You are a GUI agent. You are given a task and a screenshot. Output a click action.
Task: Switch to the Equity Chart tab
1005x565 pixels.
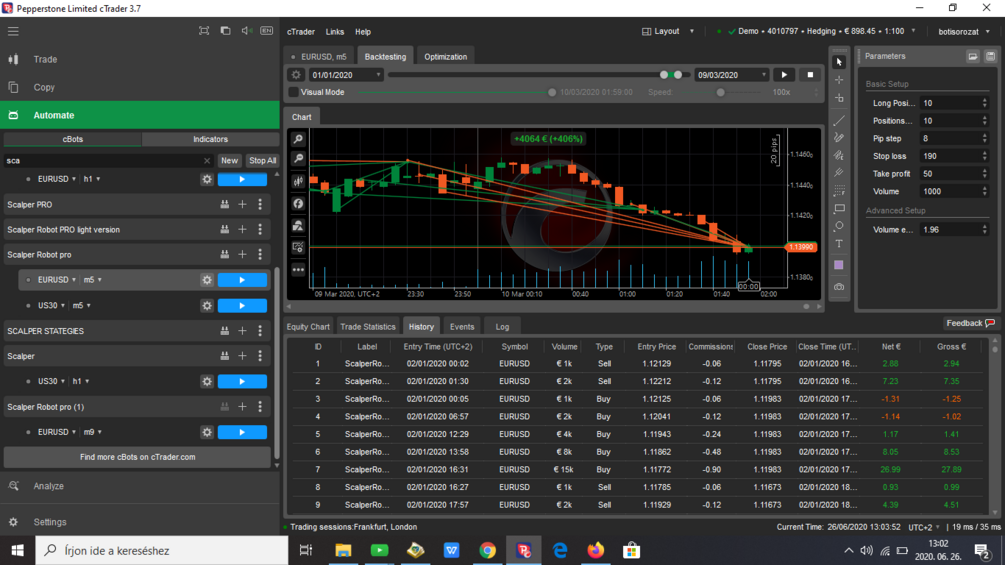pos(308,327)
